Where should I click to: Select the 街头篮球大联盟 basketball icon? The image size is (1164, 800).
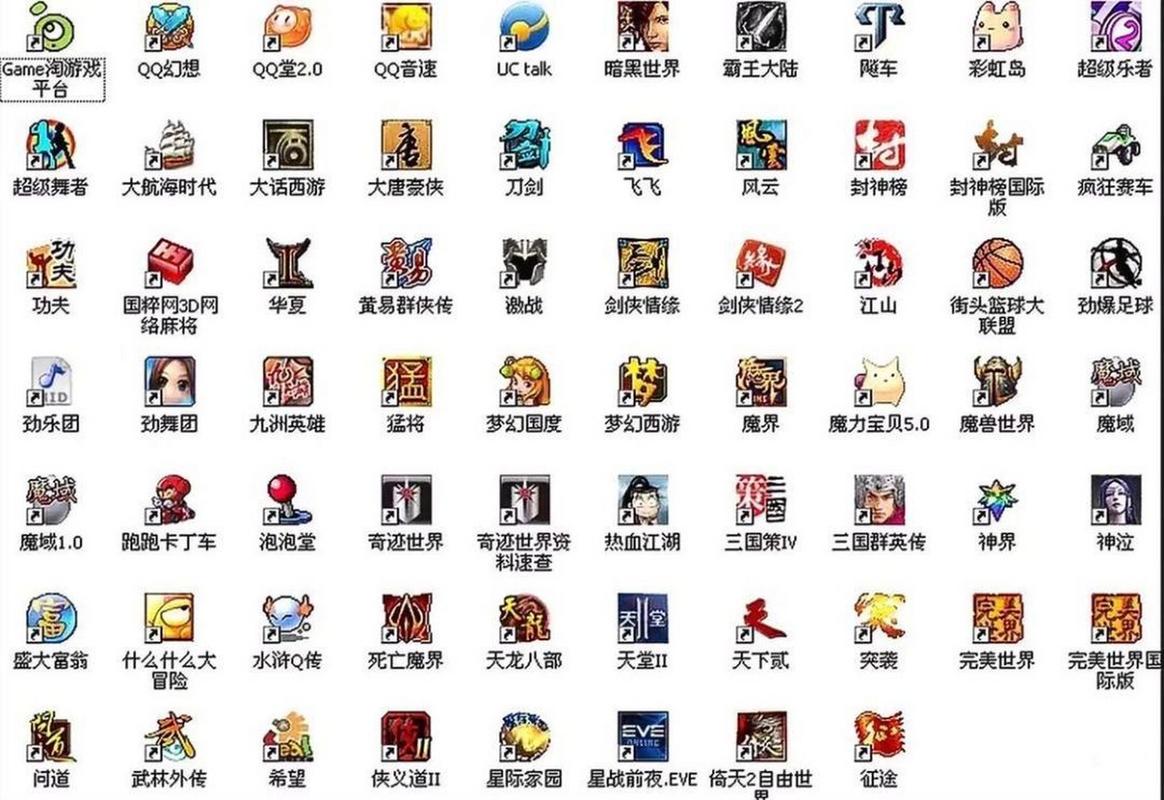996,264
